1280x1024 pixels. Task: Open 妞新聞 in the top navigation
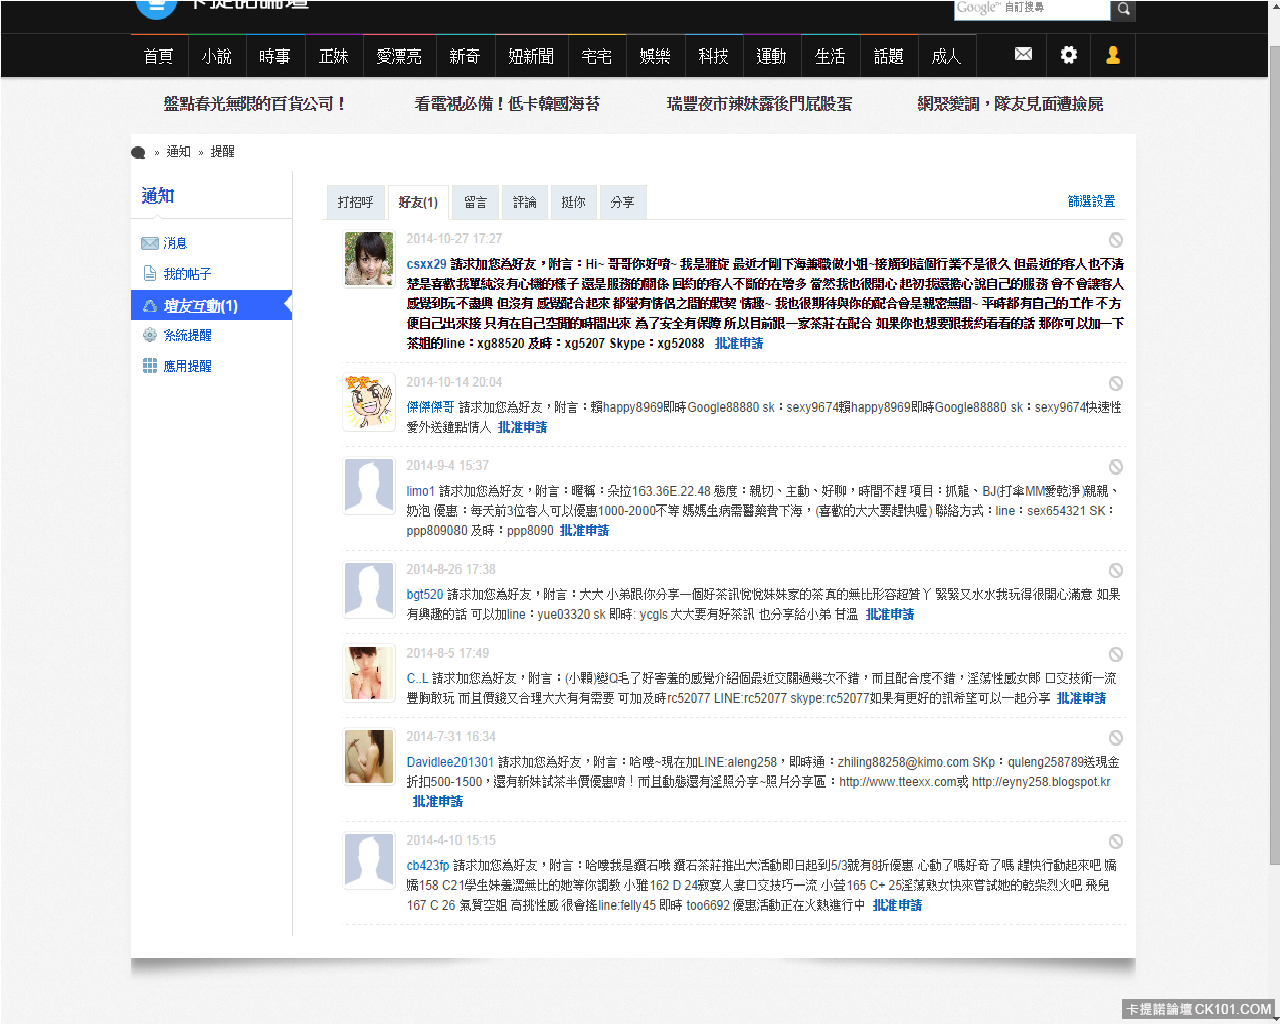(x=531, y=56)
